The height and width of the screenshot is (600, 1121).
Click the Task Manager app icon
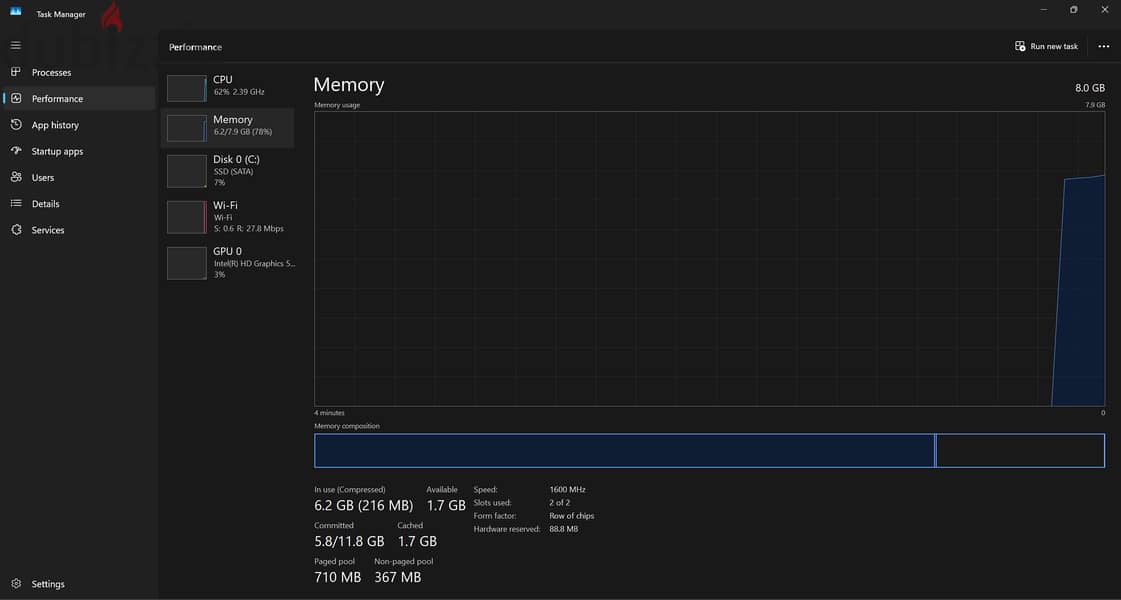pos(16,11)
